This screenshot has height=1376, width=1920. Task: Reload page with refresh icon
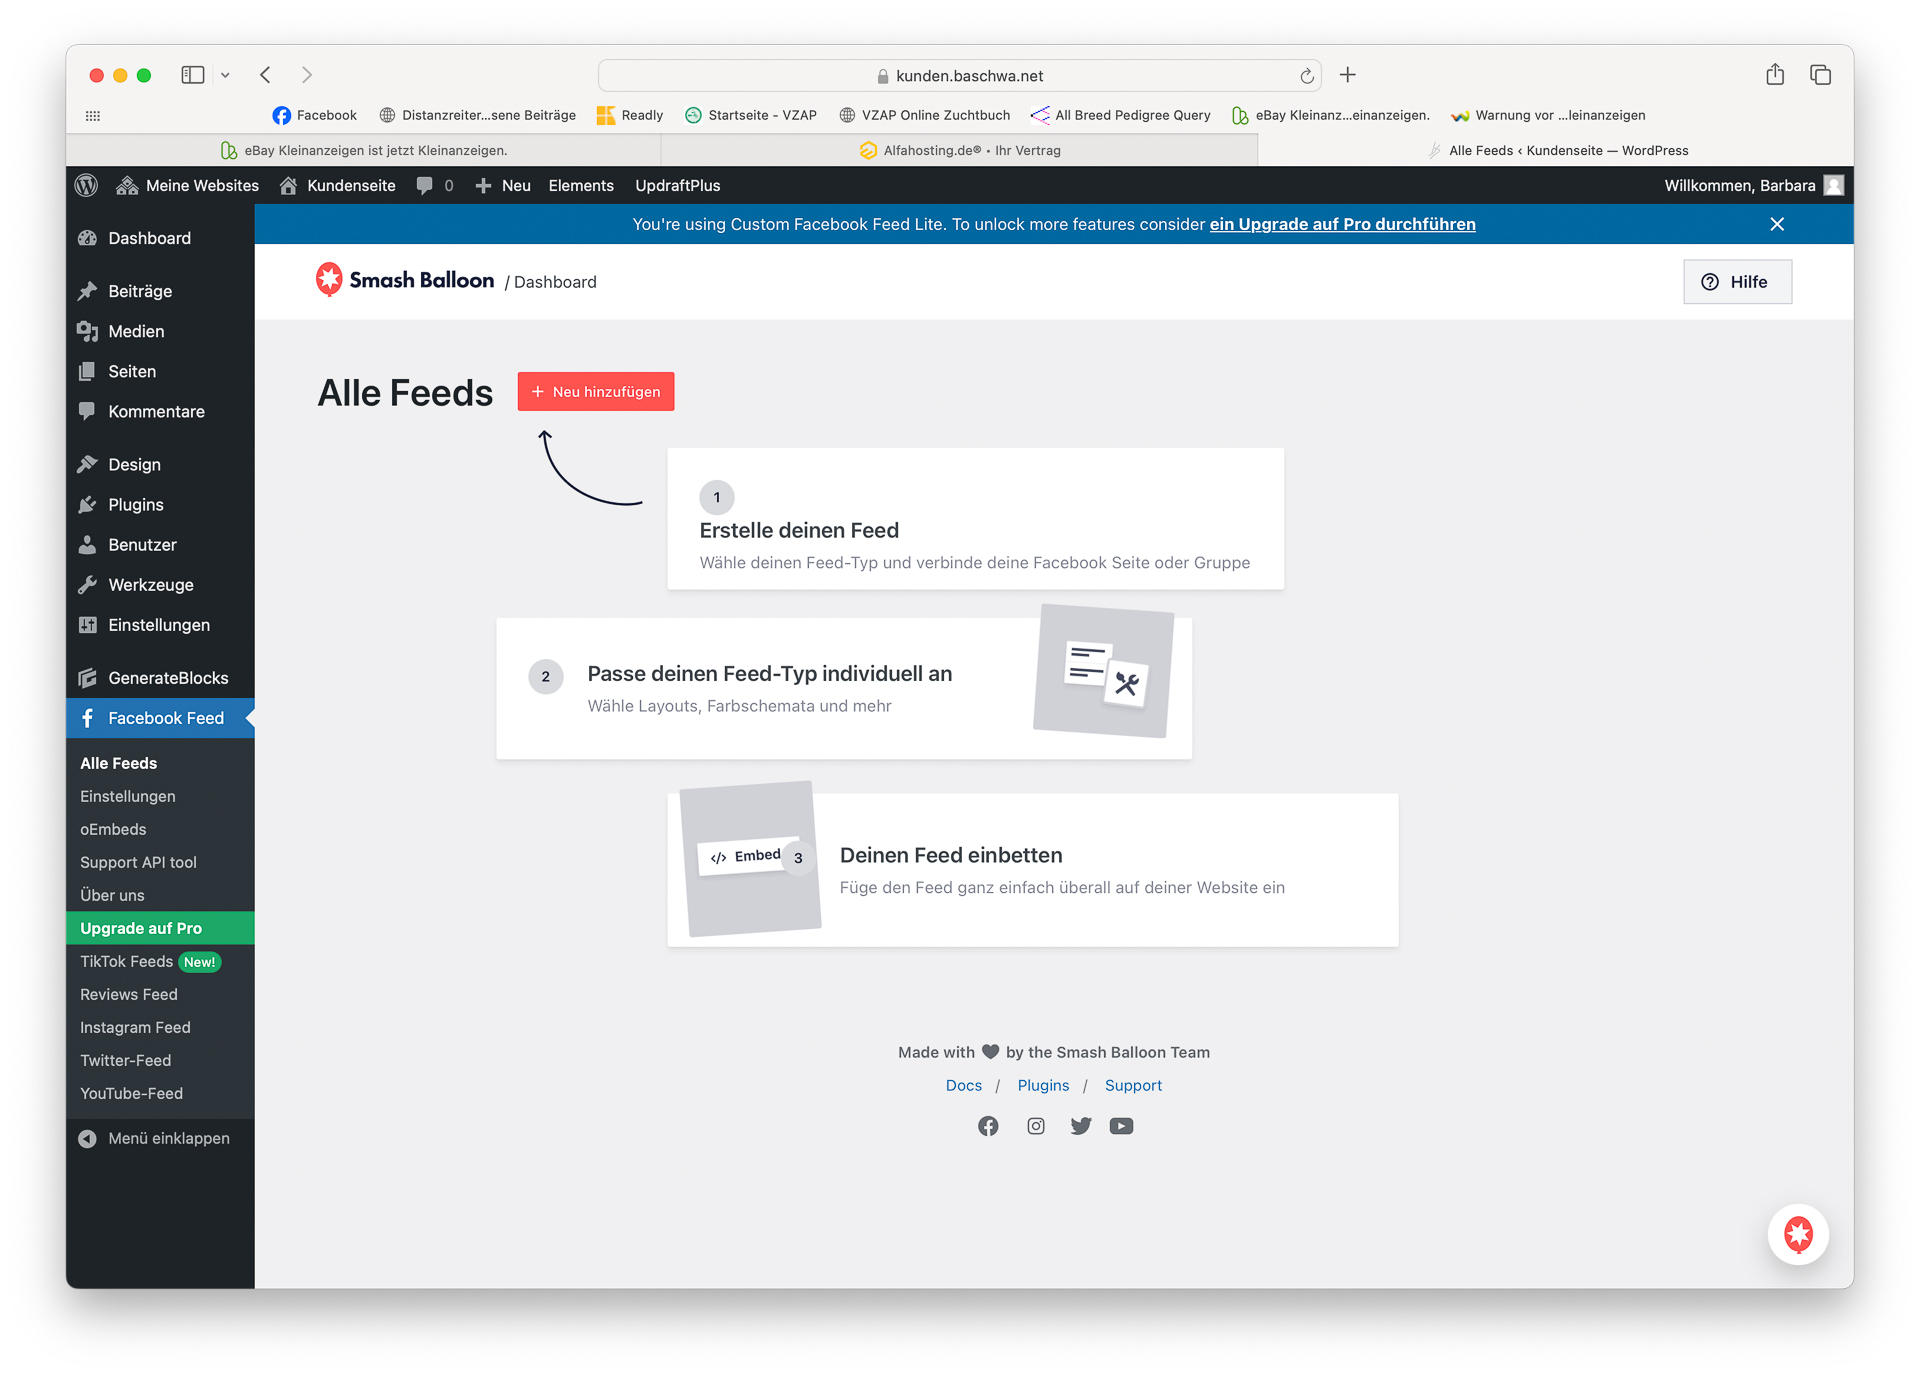(x=1306, y=76)
